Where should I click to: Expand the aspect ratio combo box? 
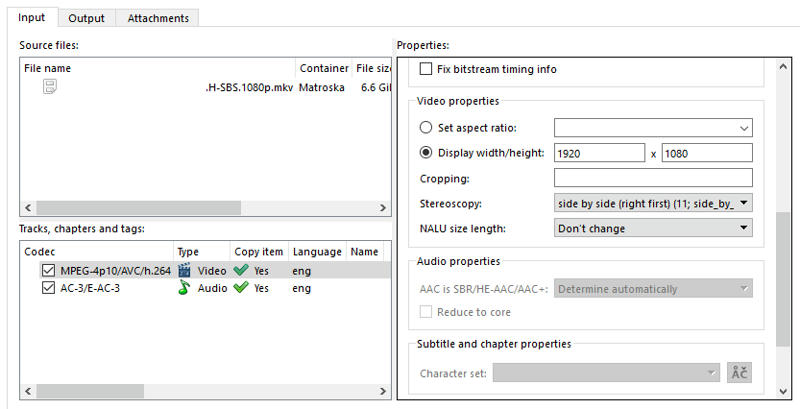(743, 128)
